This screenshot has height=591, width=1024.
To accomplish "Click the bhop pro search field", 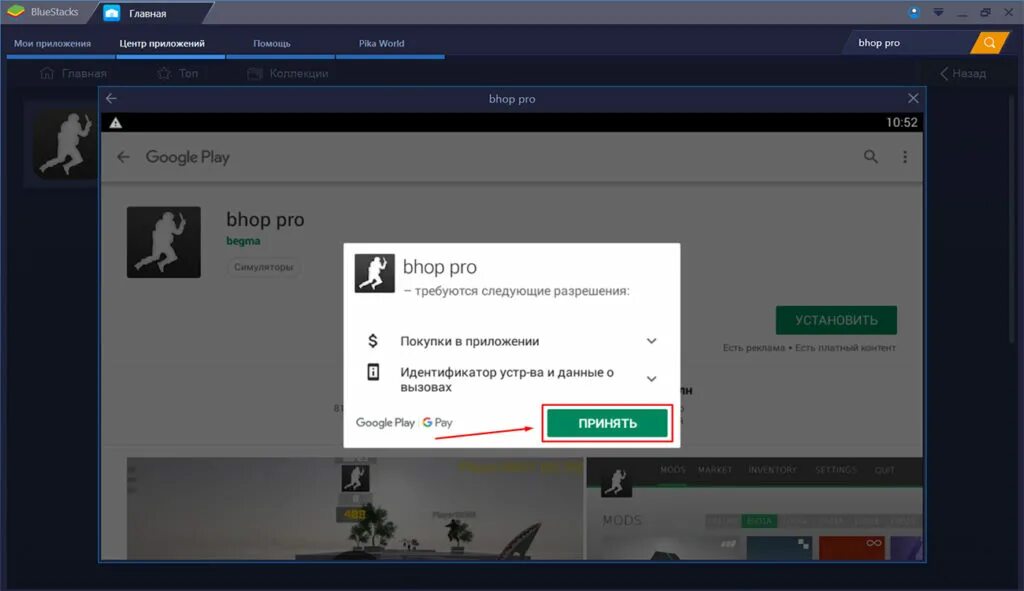I will (908, 42).
